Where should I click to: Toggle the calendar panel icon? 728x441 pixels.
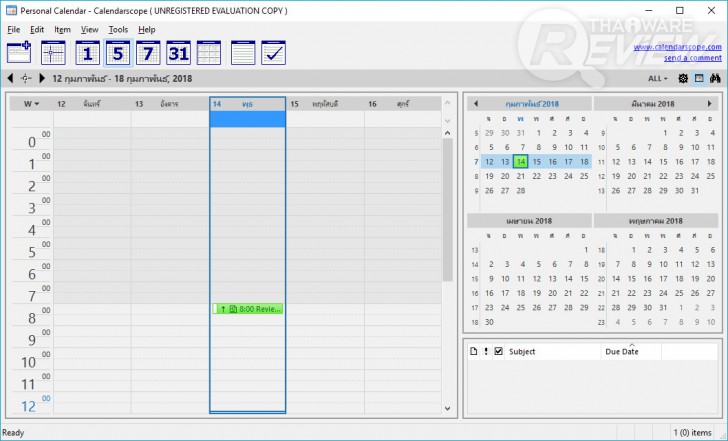point(699,78)
